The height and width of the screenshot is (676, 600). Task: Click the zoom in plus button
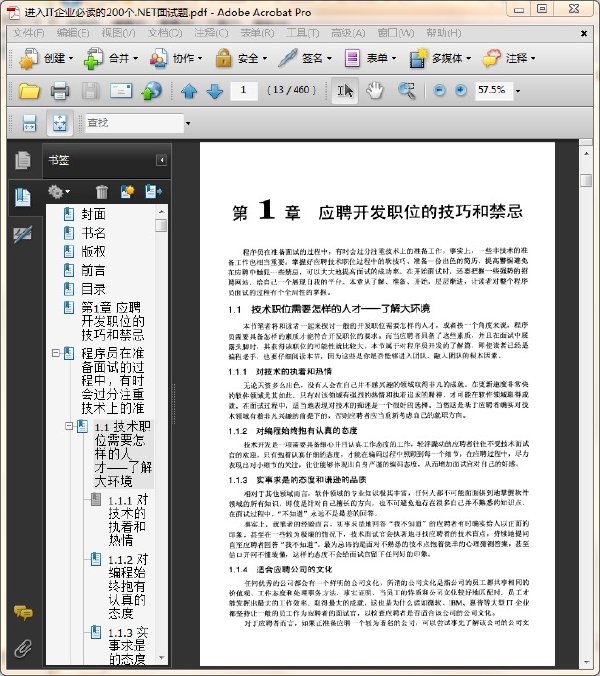pyautogui.click(x=461, y=90)
